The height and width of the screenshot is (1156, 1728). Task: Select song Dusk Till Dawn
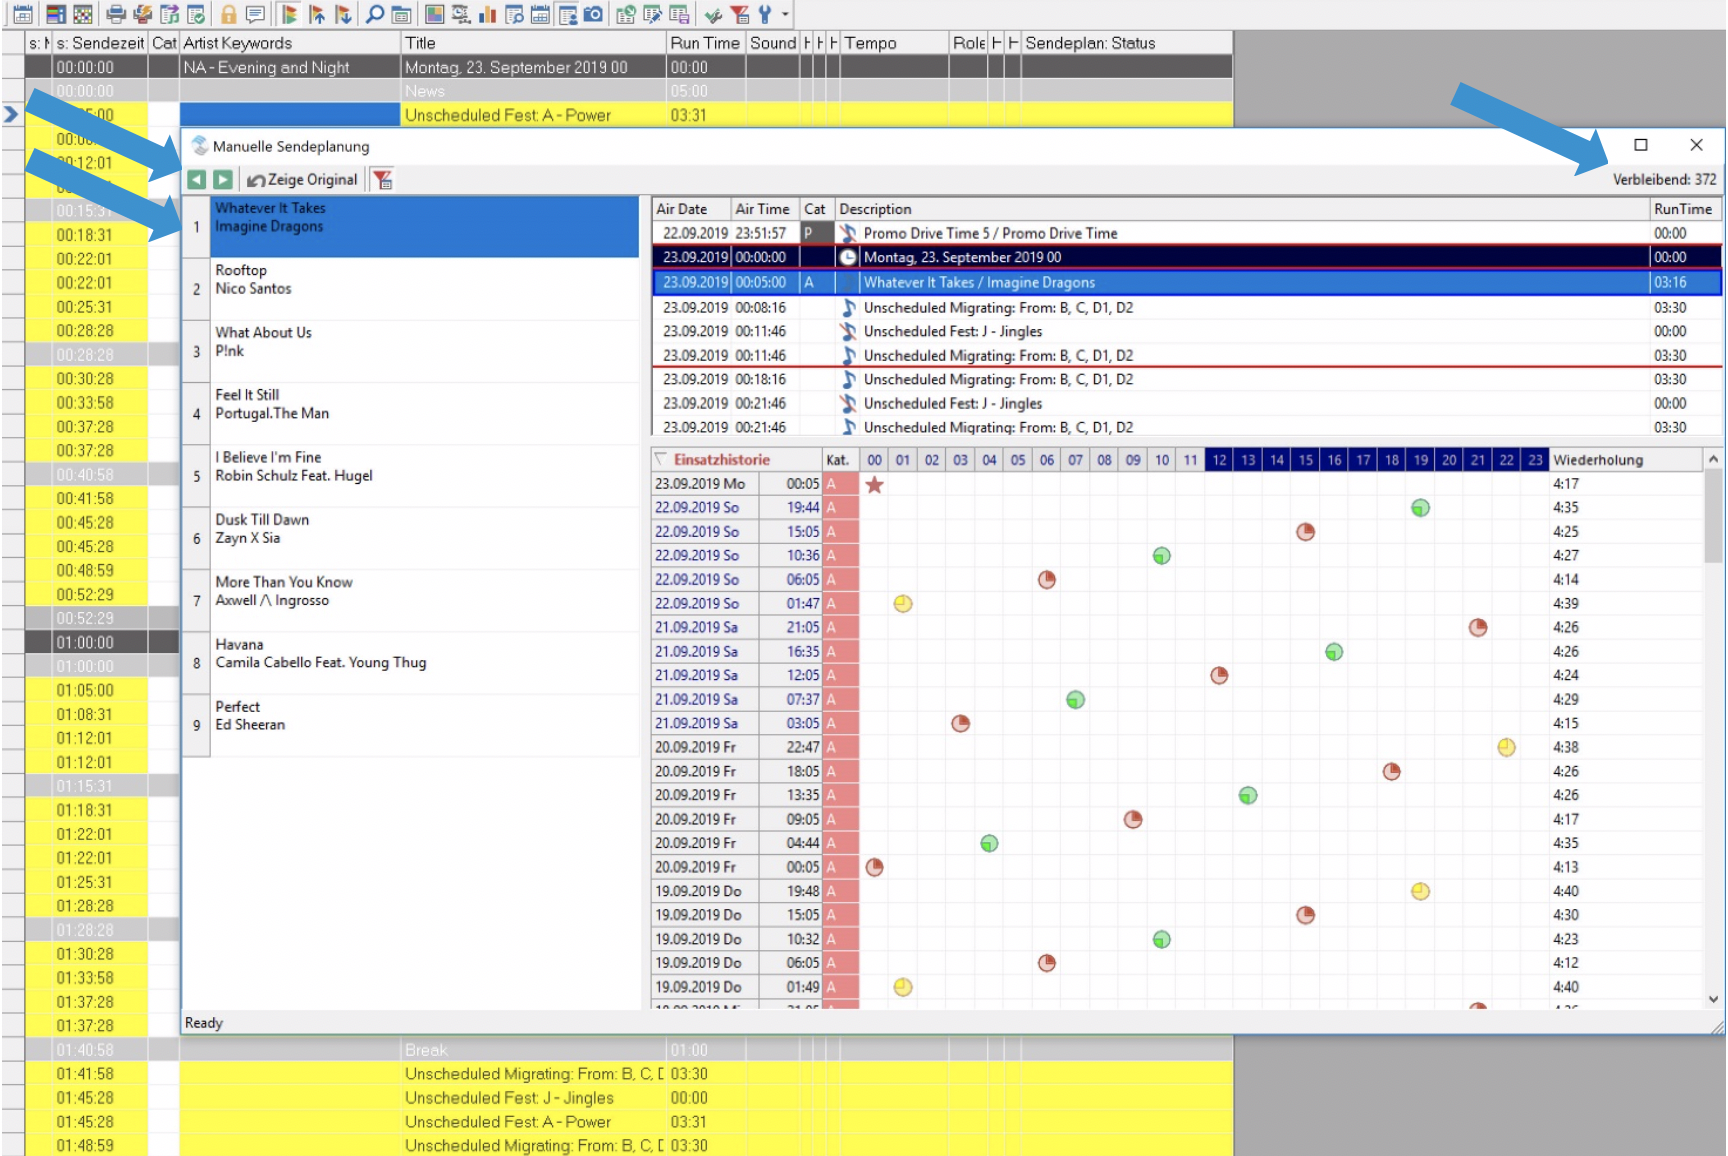pyautogui.click(x=410, y=538)
